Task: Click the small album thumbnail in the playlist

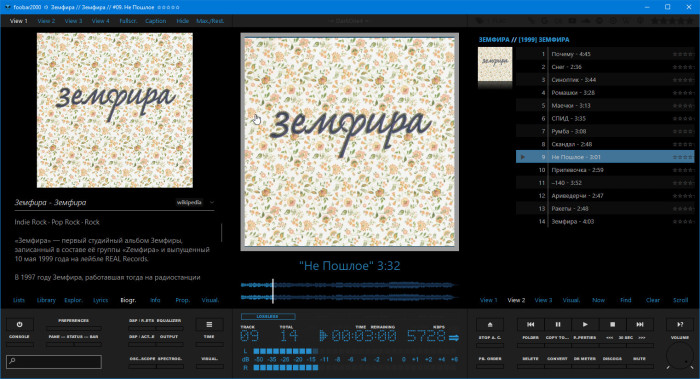Action: pyautogui.click(x=495, y=64)
